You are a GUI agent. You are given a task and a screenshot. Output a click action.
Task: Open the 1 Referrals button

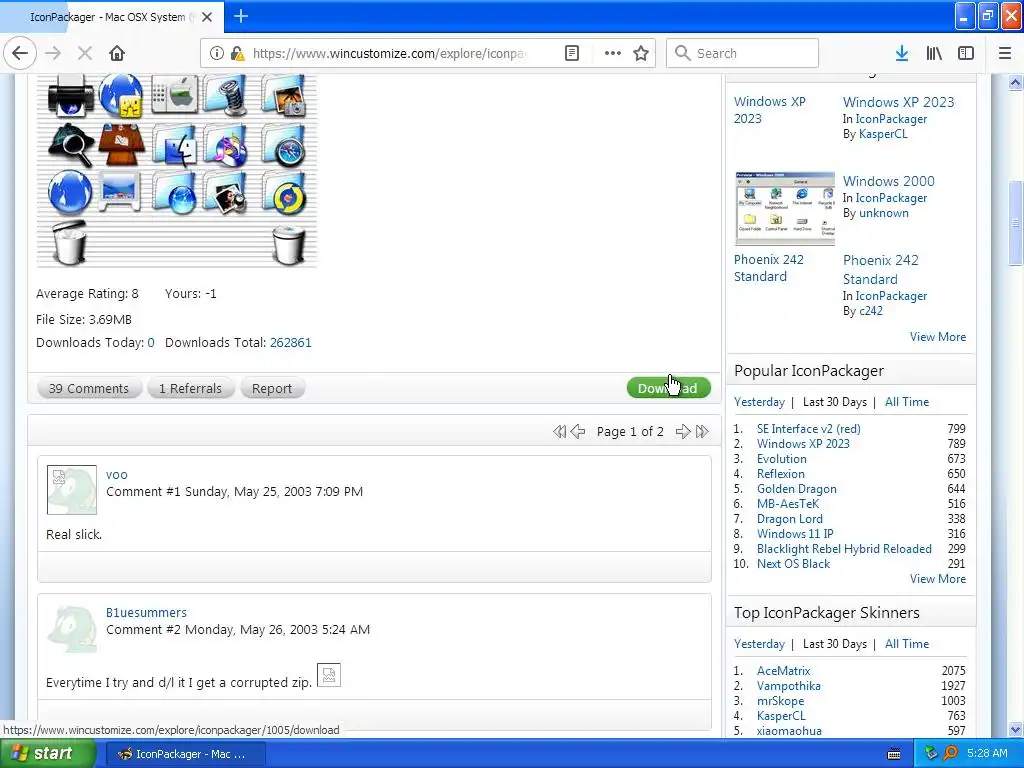click(191, 388)
